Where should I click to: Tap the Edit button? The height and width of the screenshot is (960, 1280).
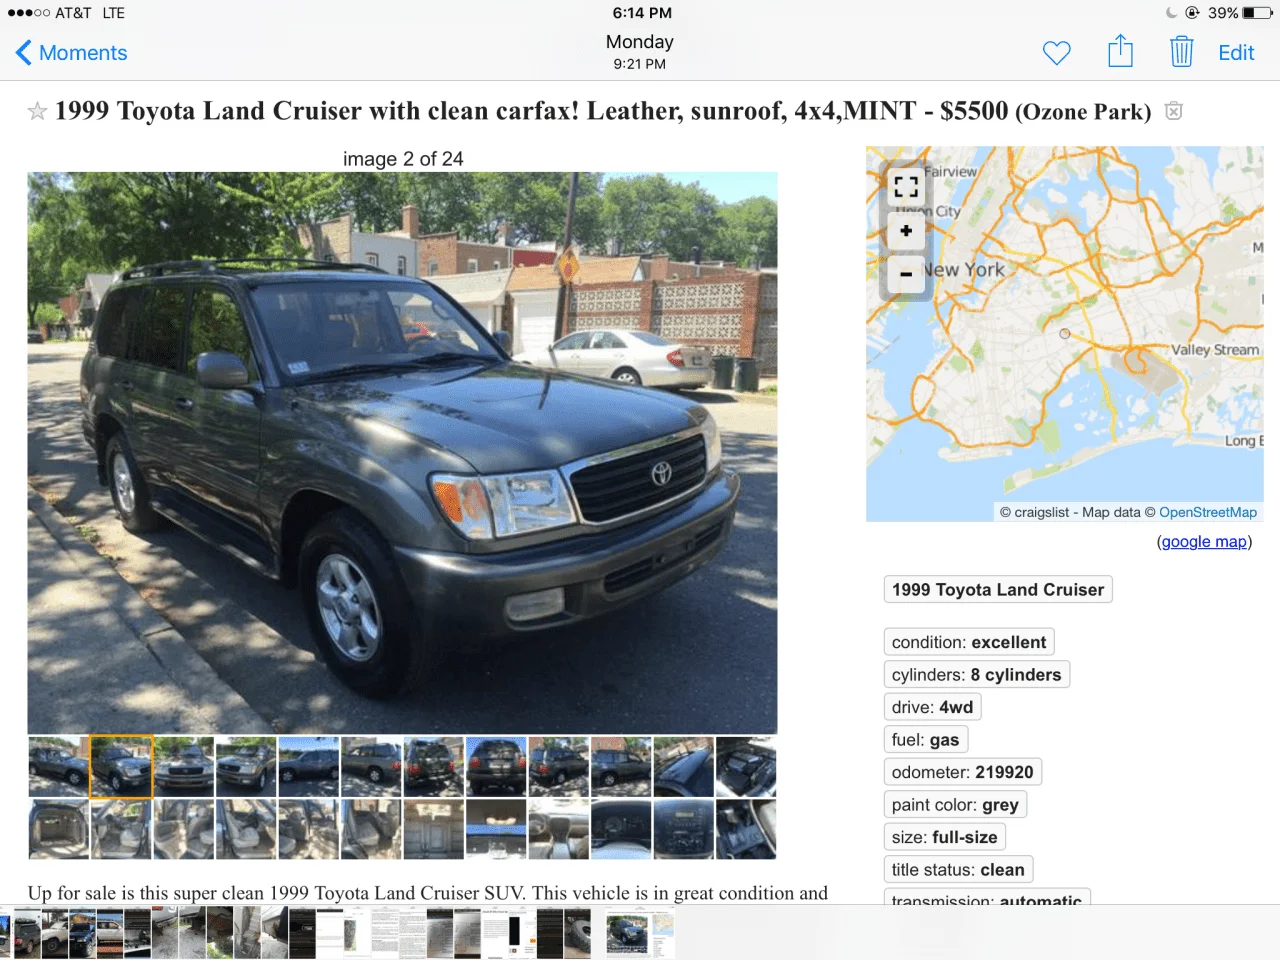pos(1236,53)
